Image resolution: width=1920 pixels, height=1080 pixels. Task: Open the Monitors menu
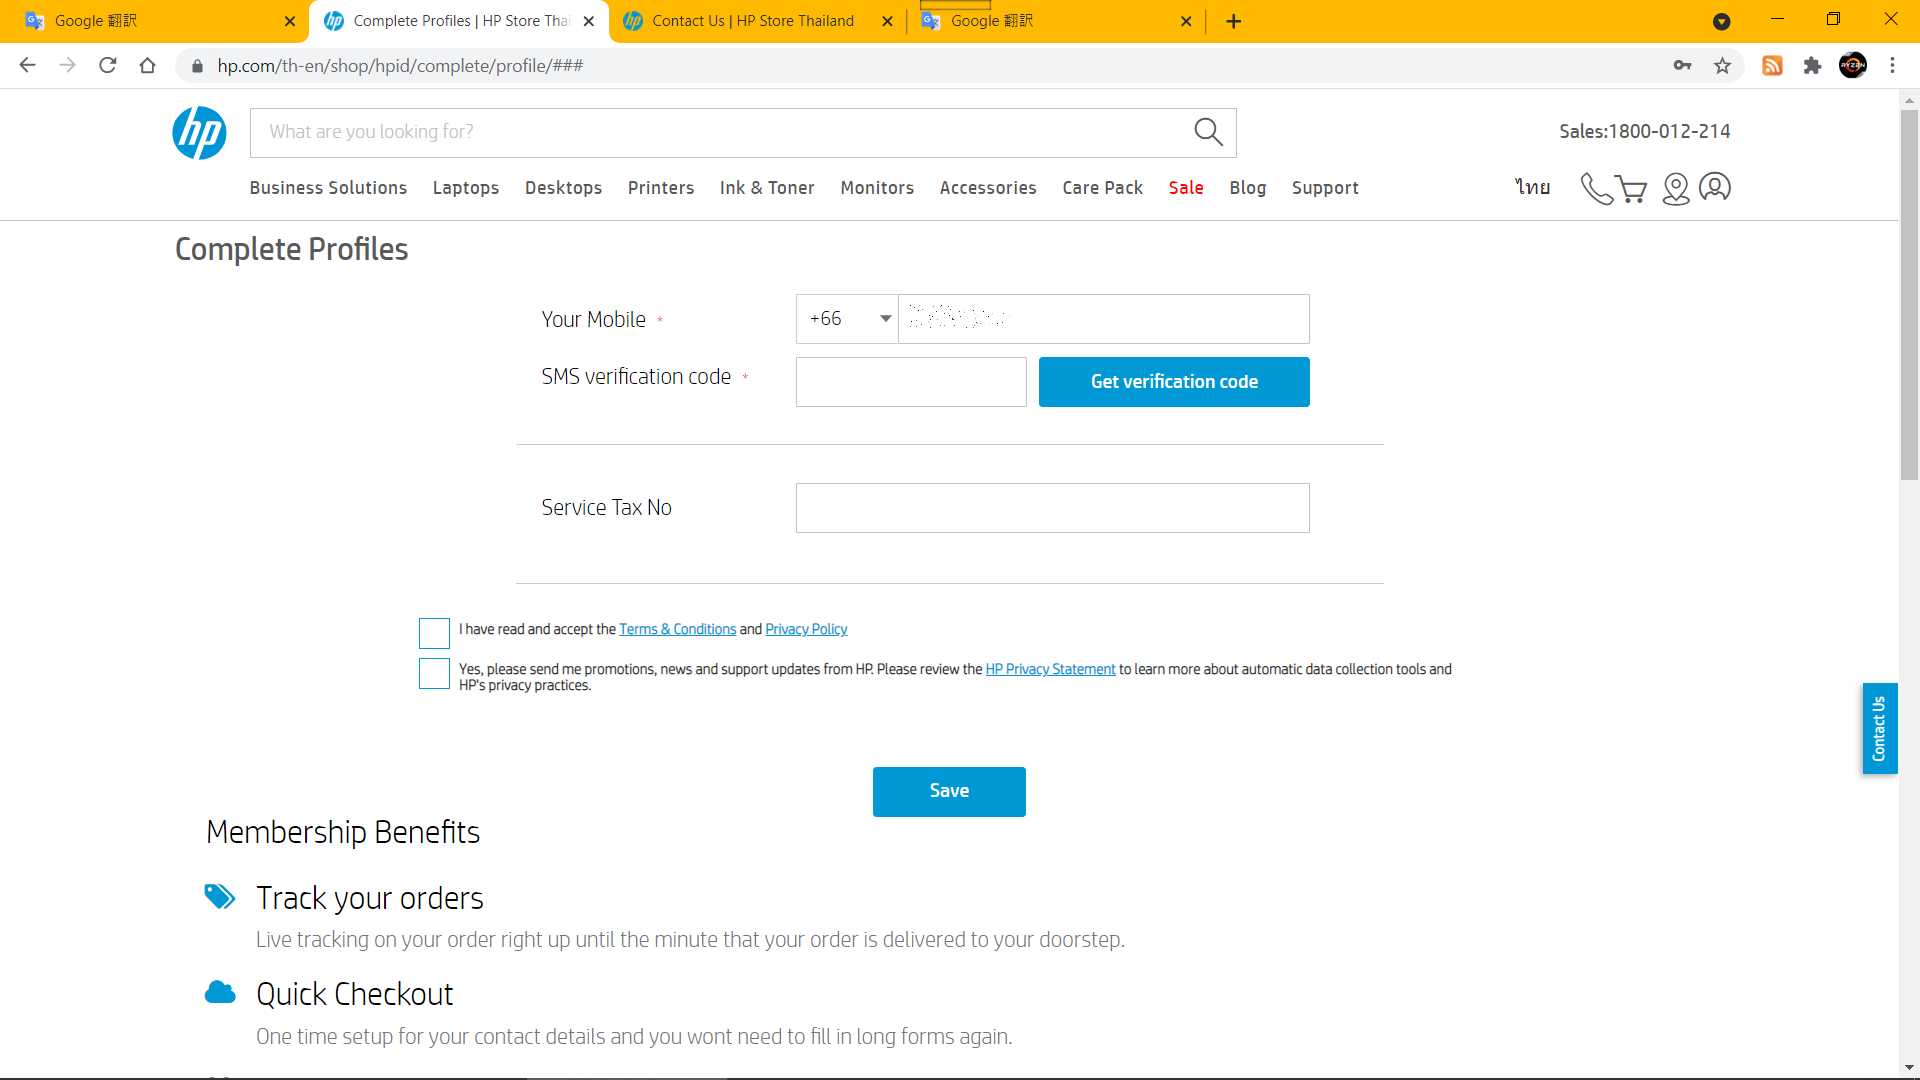[877, 188]
